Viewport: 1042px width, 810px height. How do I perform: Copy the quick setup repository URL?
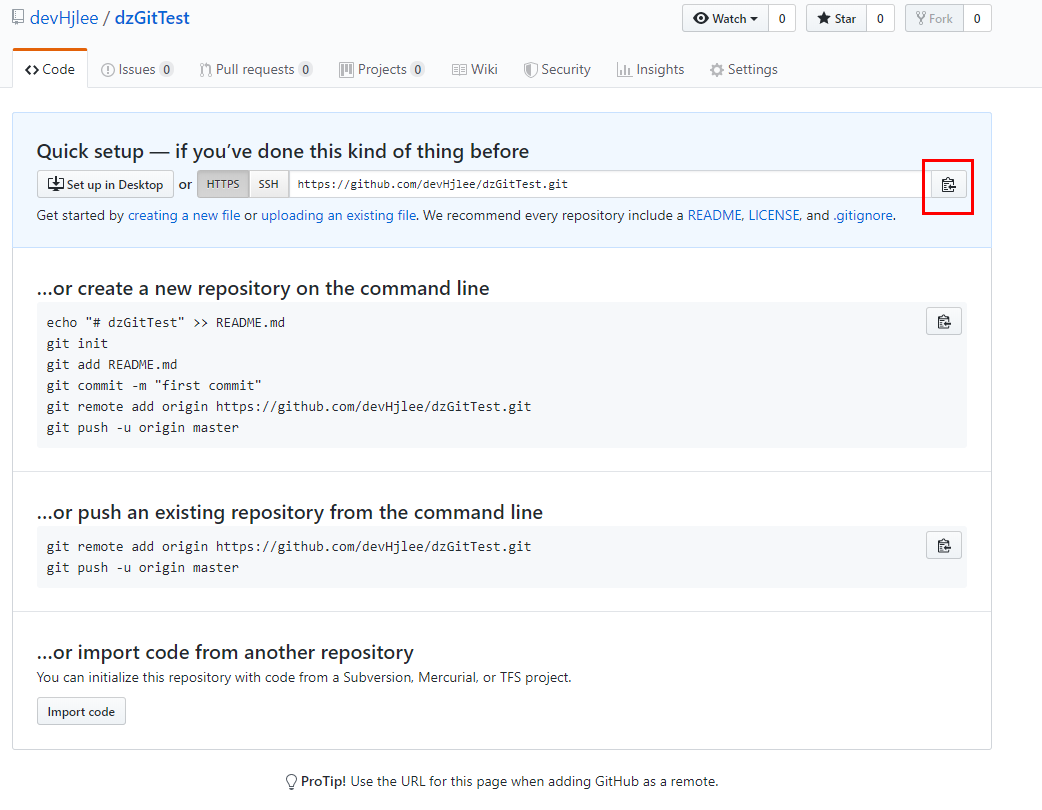[948, 185]
